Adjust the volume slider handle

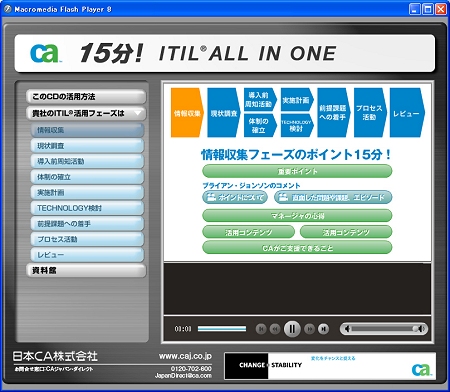click(x=416, y=329)
